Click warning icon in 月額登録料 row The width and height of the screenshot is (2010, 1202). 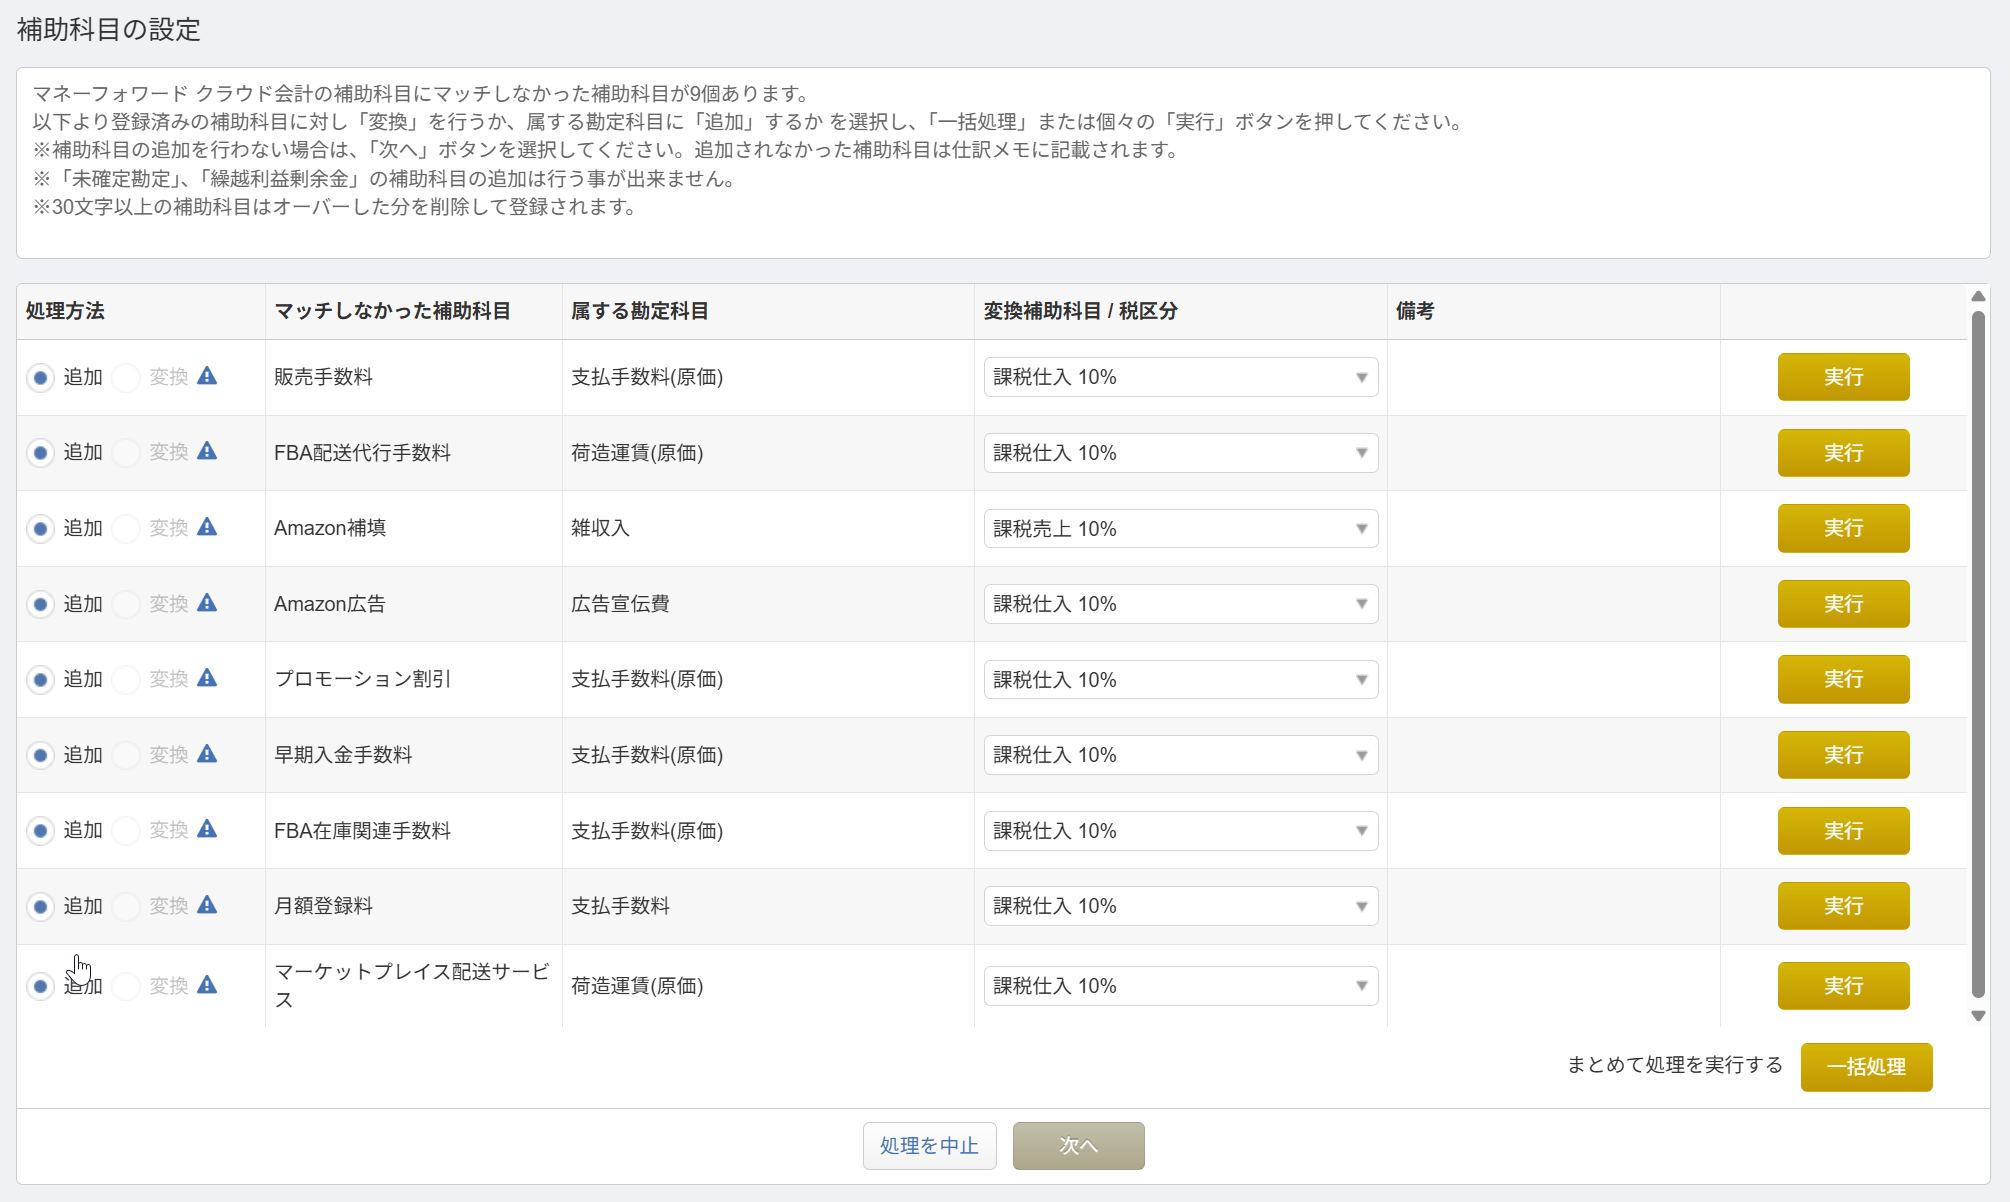click(x=207, y=905)
